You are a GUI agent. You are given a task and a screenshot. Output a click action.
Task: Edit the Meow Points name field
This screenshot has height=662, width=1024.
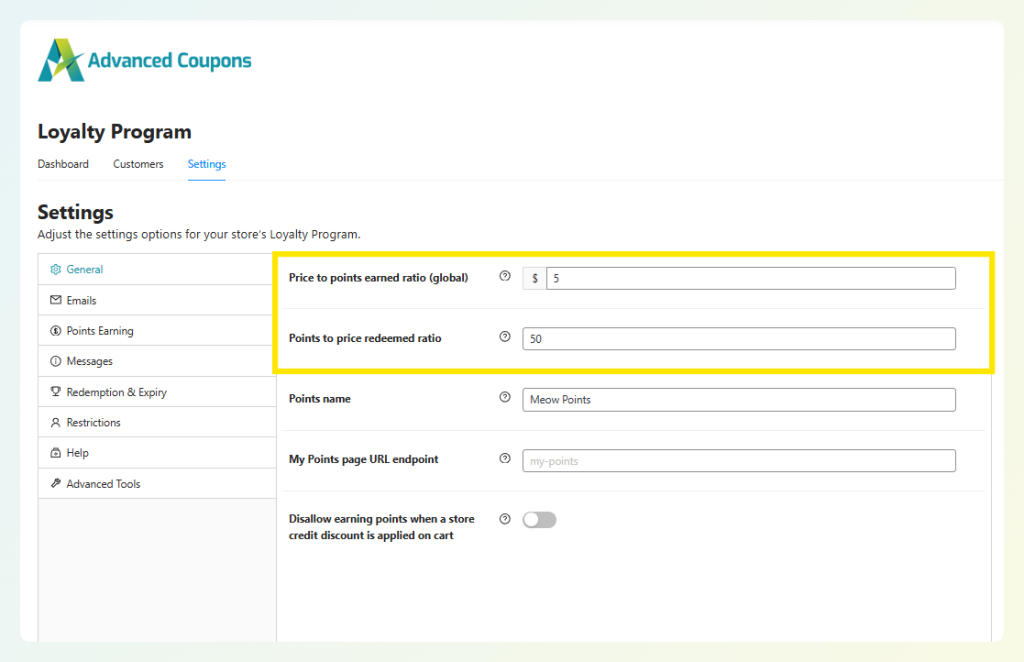[x=738, y=400]
